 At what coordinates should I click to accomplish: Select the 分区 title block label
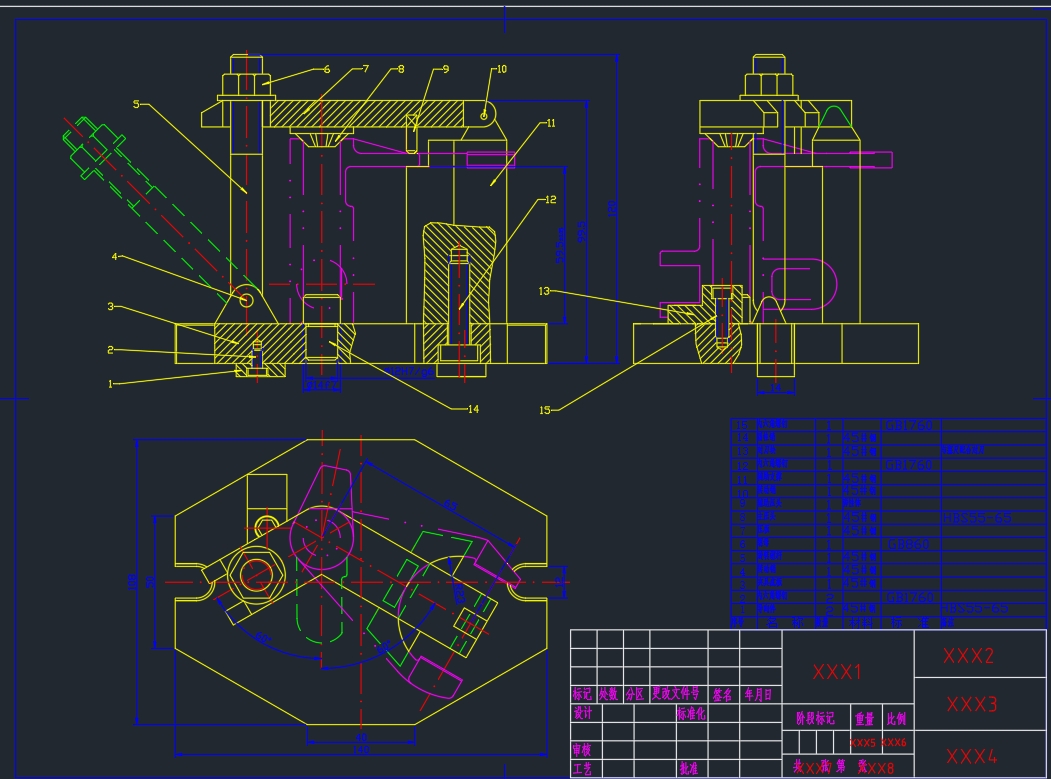pos(635,695)
